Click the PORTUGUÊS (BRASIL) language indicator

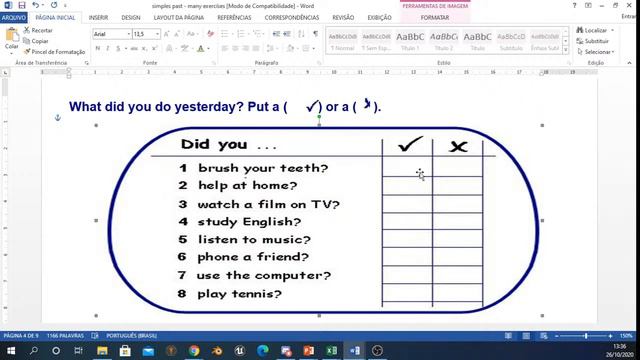click(x=131, y=336)
